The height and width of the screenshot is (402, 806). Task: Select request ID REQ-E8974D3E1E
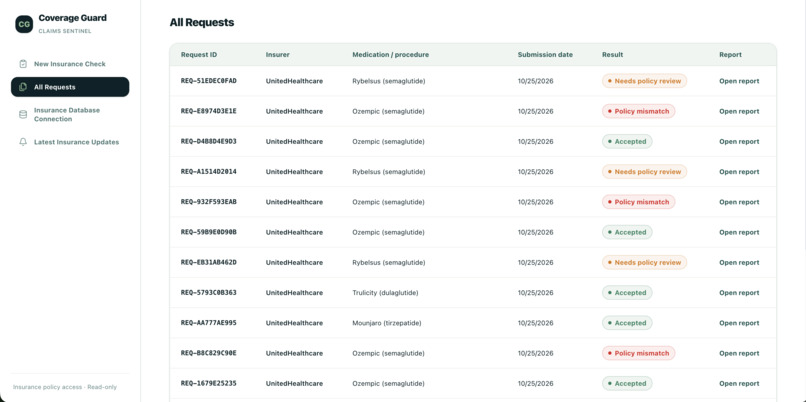pos(209,111)
